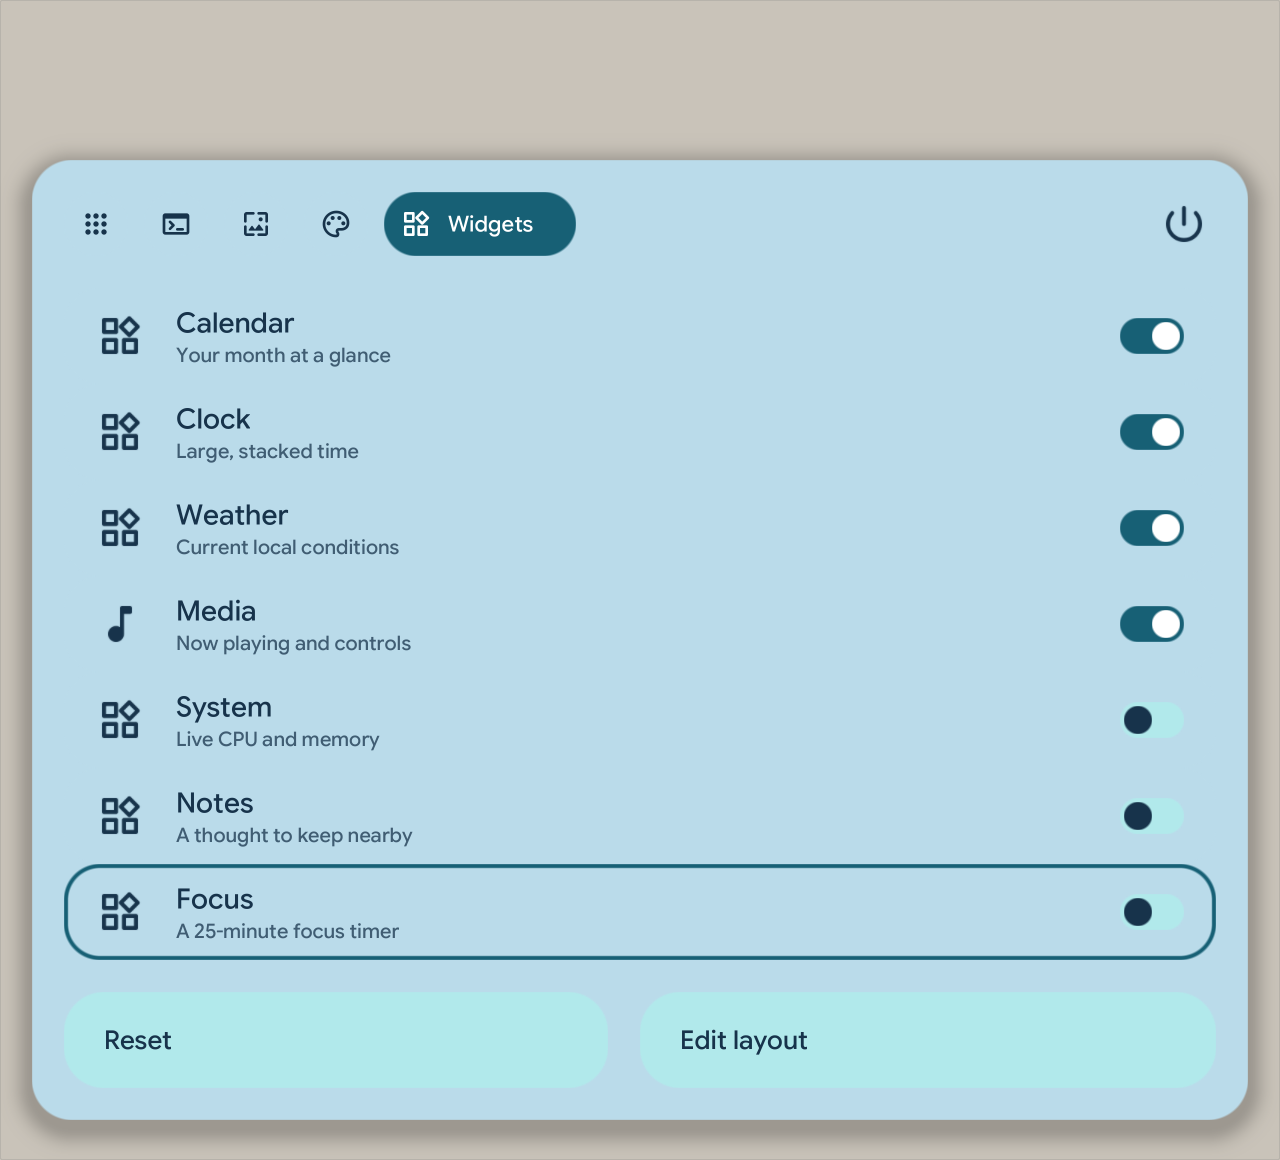Click the Media music note icon
Viewport: 1280px width, 1160px height.
pyautogui.click(x=120, y=624)
